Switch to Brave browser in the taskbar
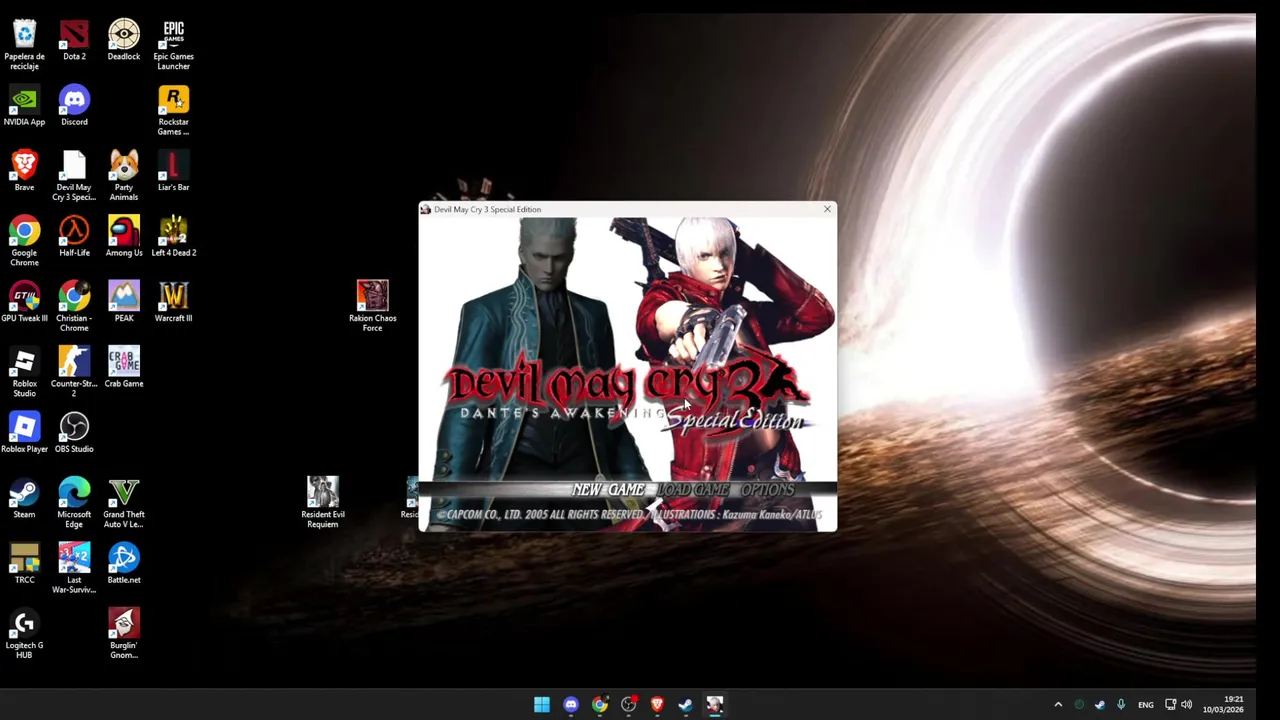The image size is (1280, 720). [x=657, y=705]
